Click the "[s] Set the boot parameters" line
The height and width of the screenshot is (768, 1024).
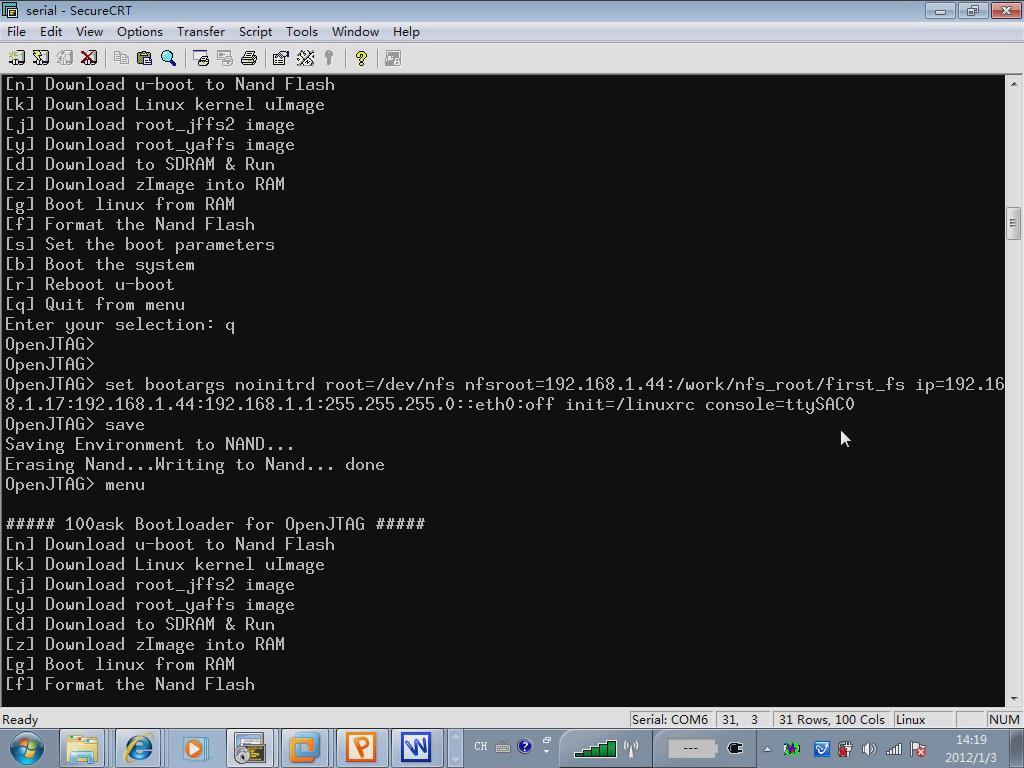(140, 244)
